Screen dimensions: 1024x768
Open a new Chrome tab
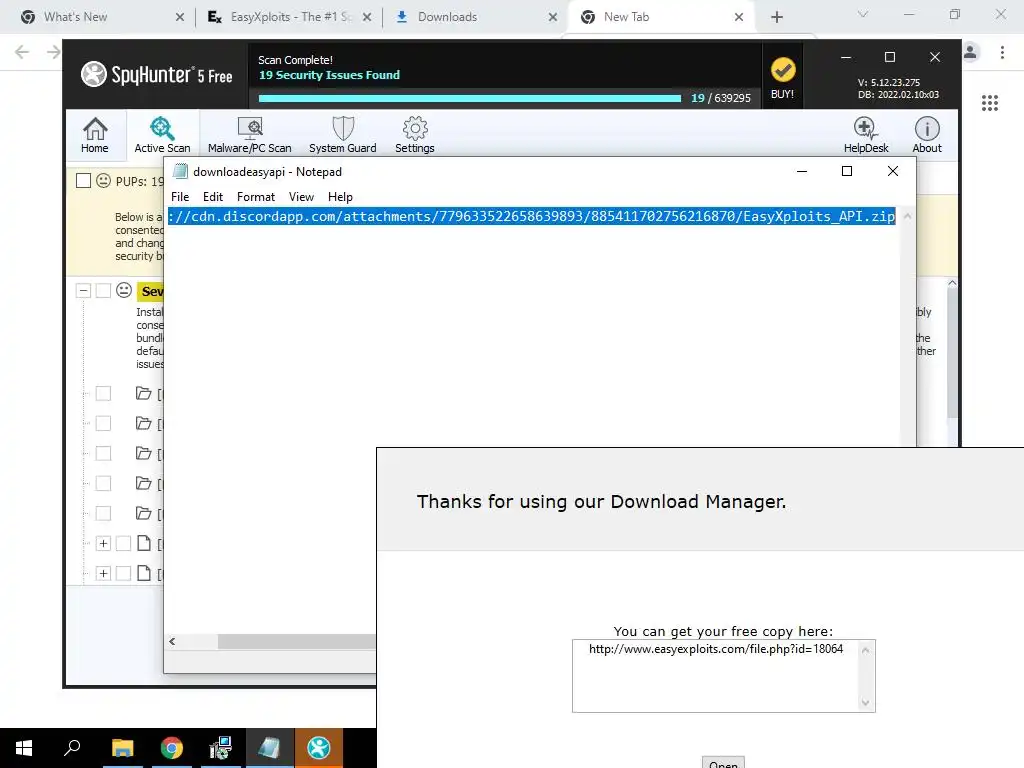click(x=776, y=17)
